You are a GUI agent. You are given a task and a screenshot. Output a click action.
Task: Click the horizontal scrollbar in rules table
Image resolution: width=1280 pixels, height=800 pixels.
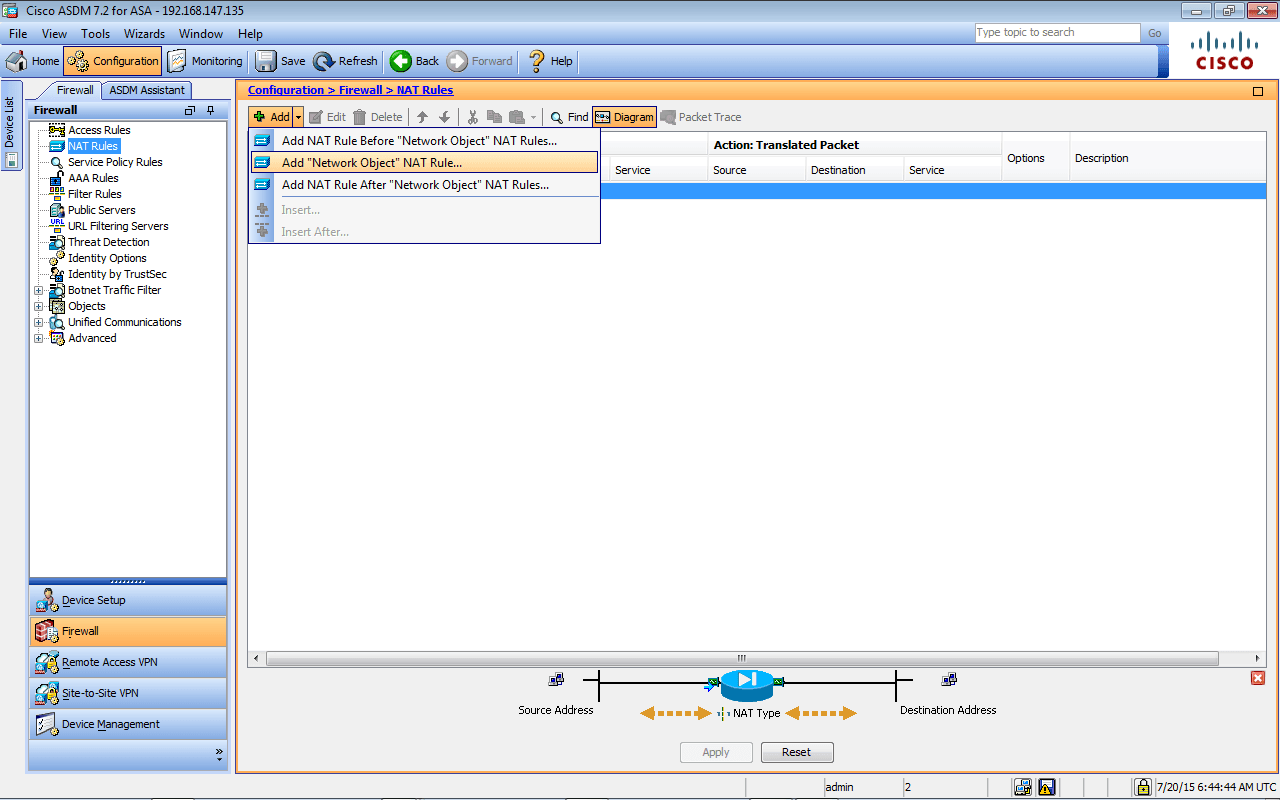click(x=742, y=659)
